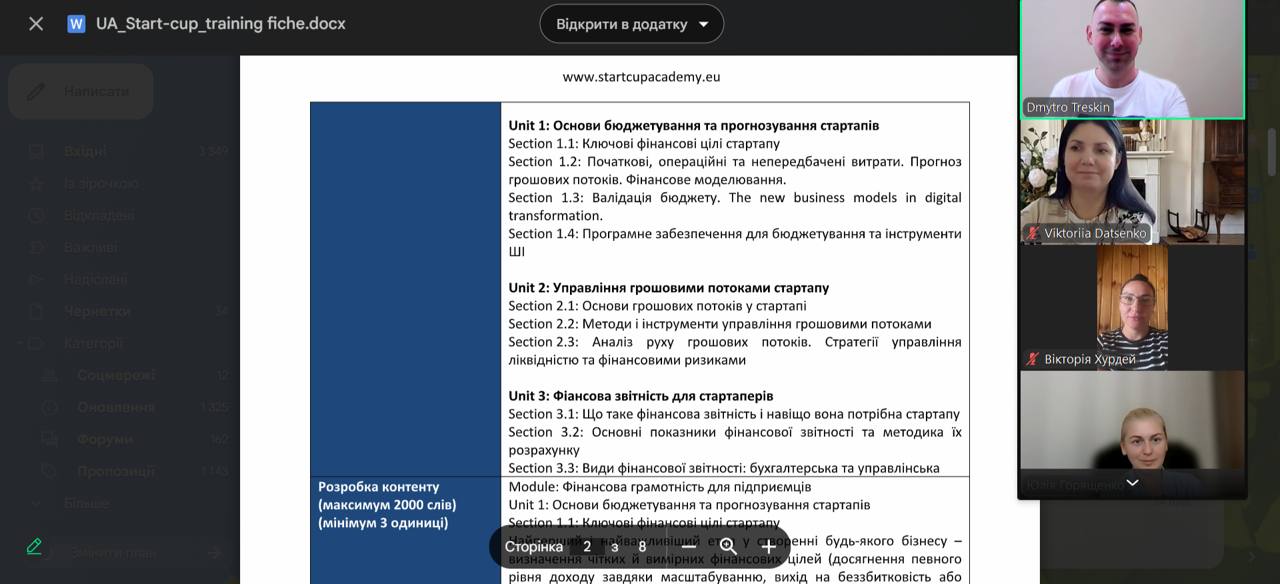Open the "Надіслані" sent folder
The width and height of the screenshot is (1280, 584).
[x=96, y=279]
